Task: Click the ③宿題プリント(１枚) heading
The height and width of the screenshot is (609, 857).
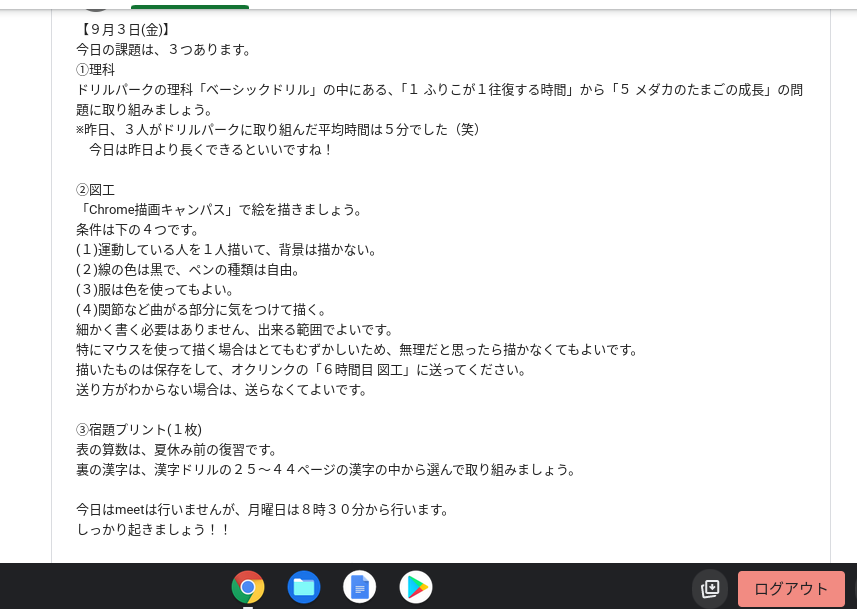Action: (139, 430)
